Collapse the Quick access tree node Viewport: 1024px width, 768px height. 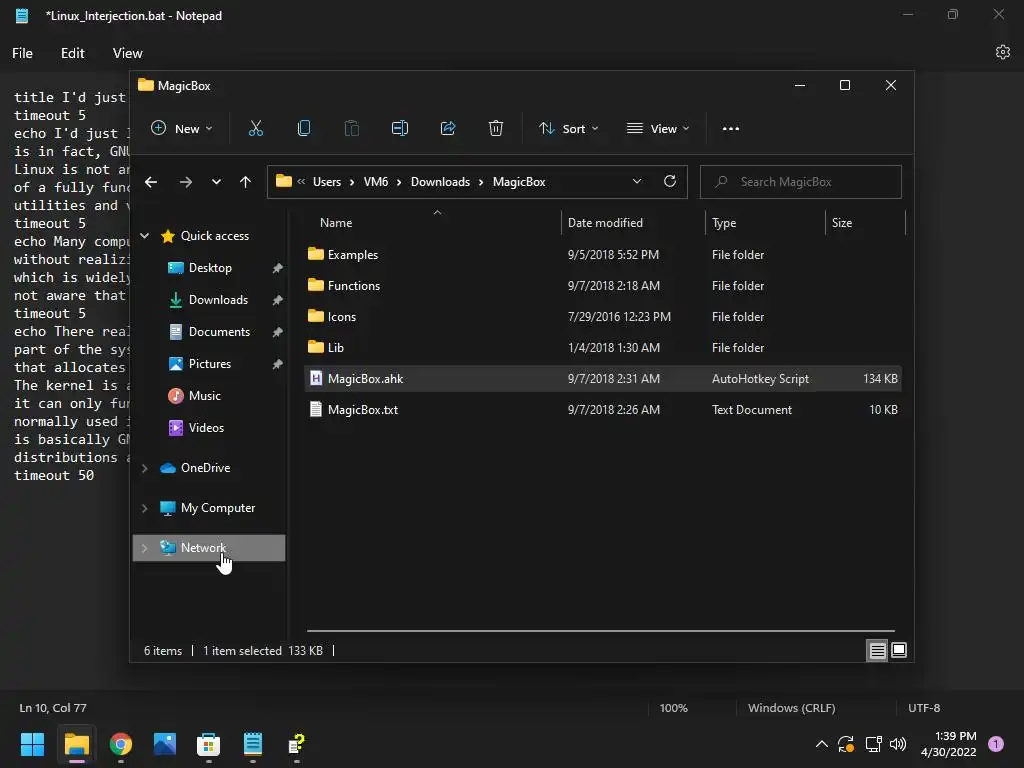tap(145, 236)
